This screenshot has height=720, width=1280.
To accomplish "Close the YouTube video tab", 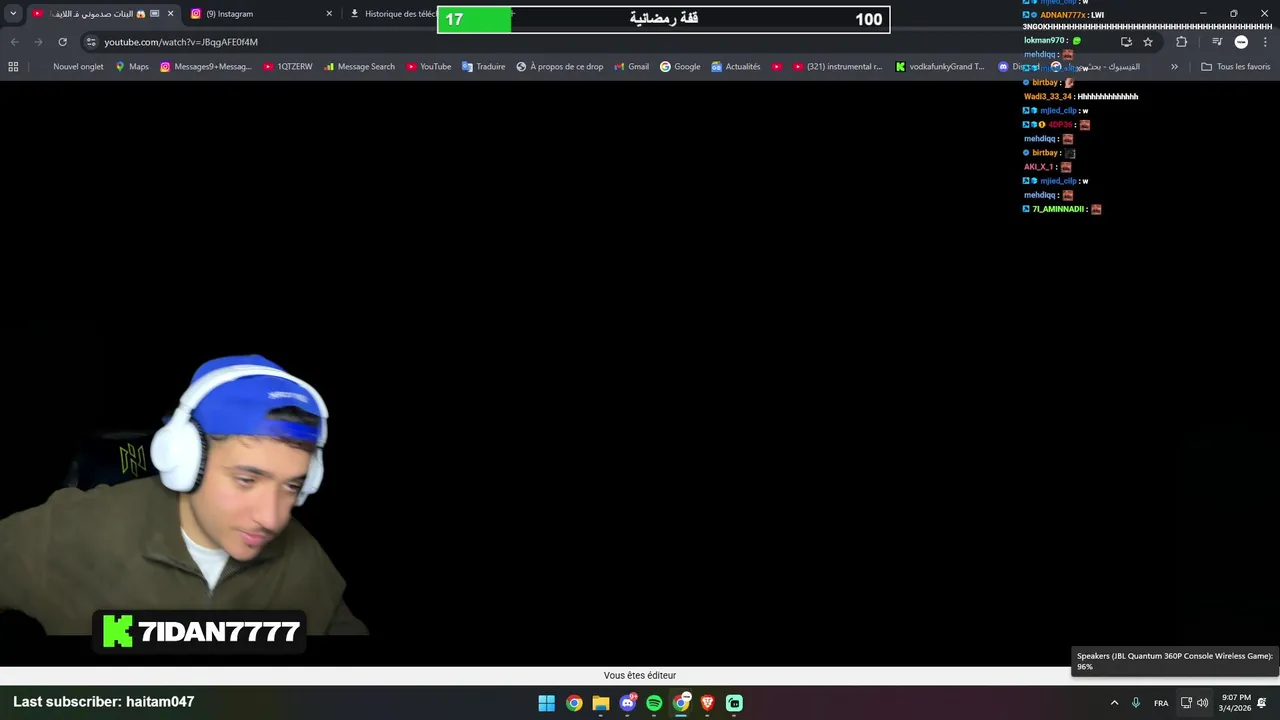I will tap(170, 14).
